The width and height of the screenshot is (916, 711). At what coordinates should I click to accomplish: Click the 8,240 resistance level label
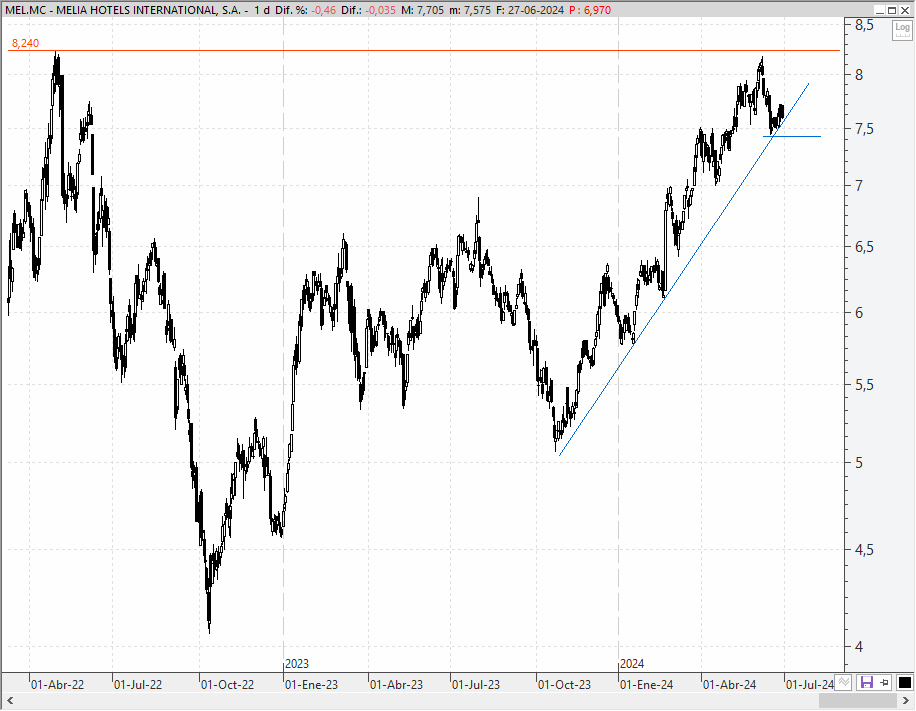tap(26, 43)
